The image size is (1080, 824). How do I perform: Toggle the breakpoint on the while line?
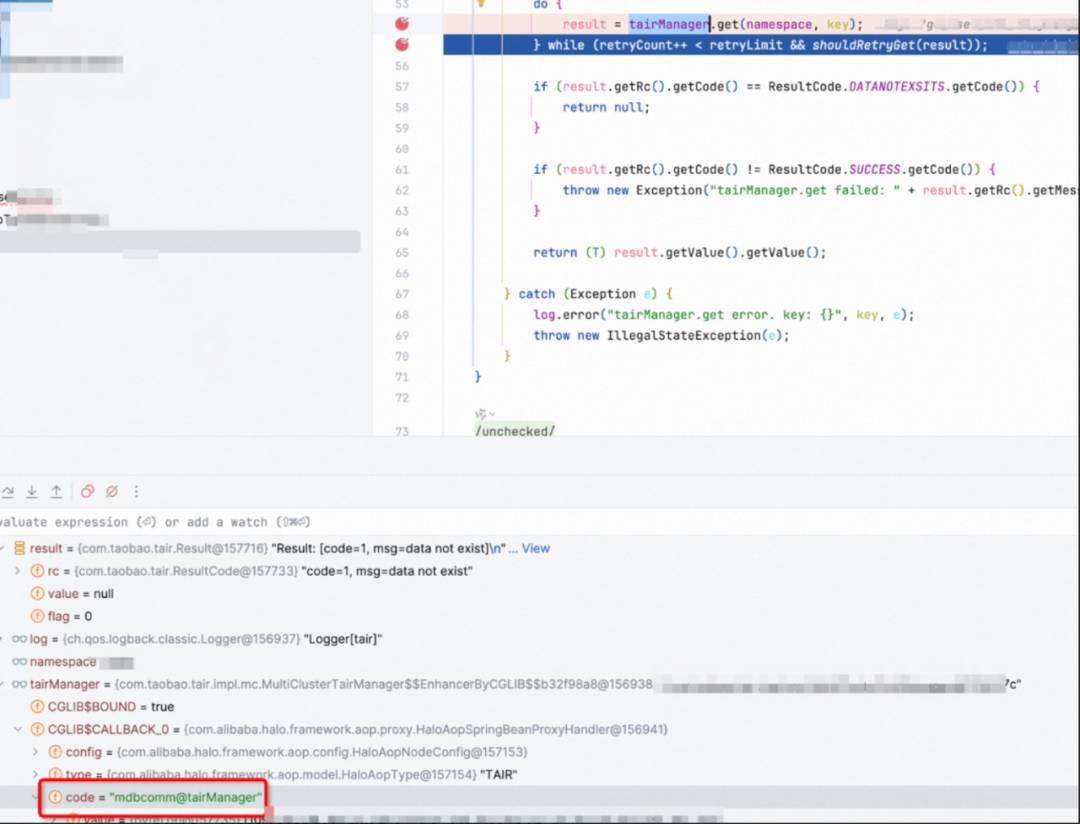coord(402,45)
